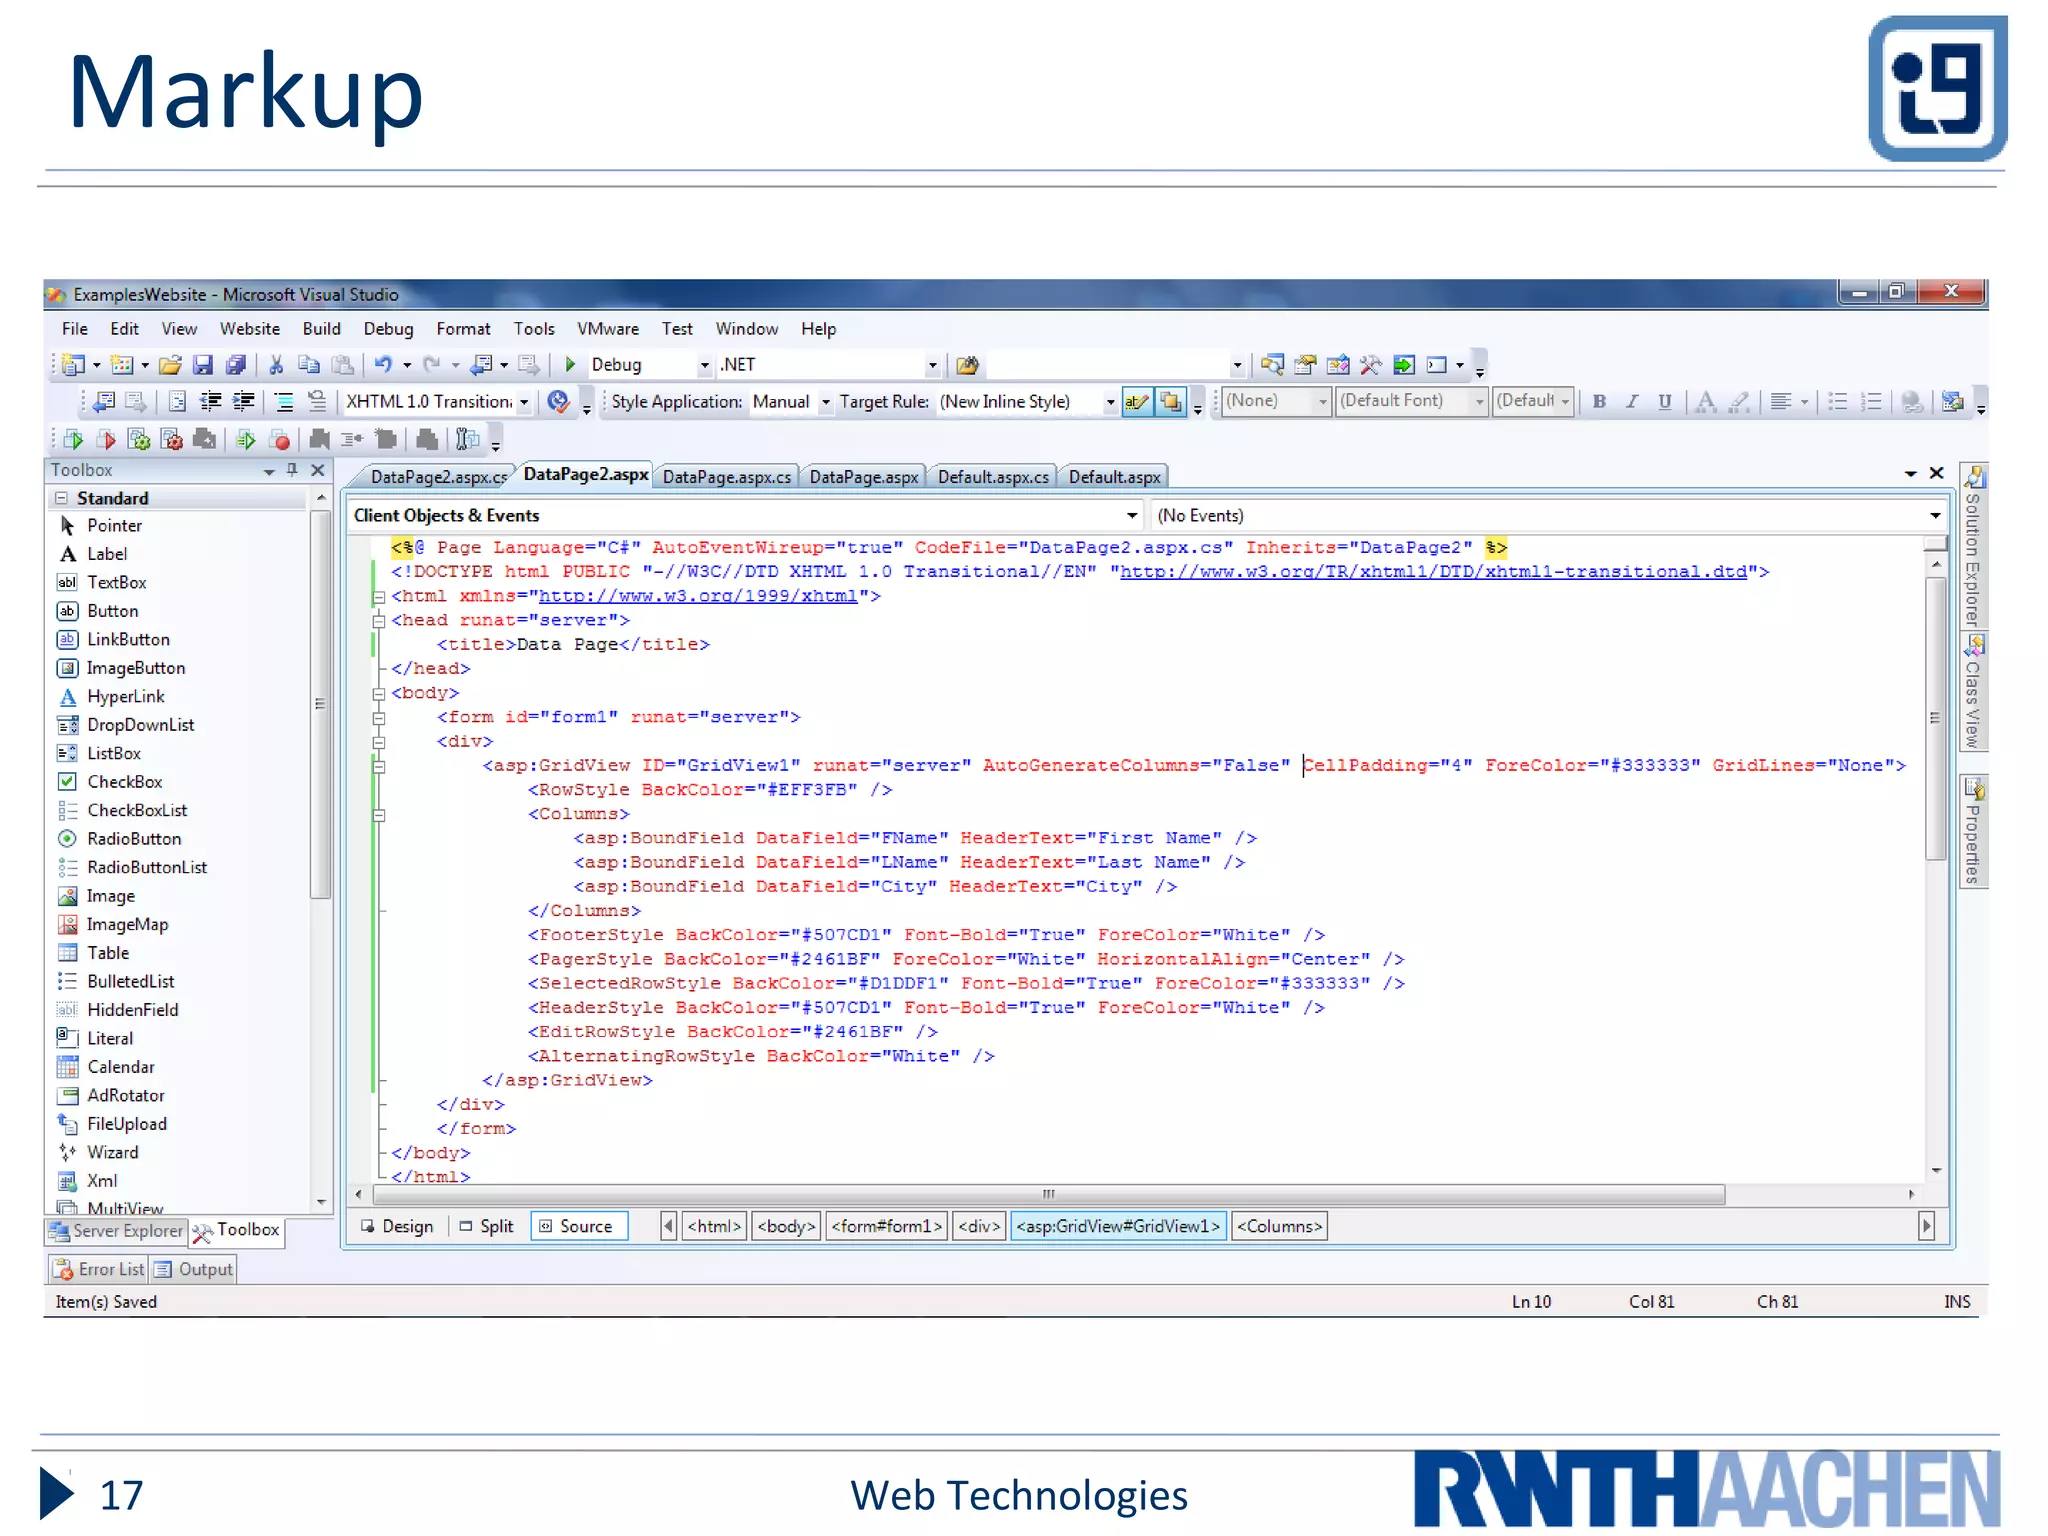The height and width of the screenshot is (1536, 2048).
Task: Close the Toolbox panel
Action: coord(318,470)
